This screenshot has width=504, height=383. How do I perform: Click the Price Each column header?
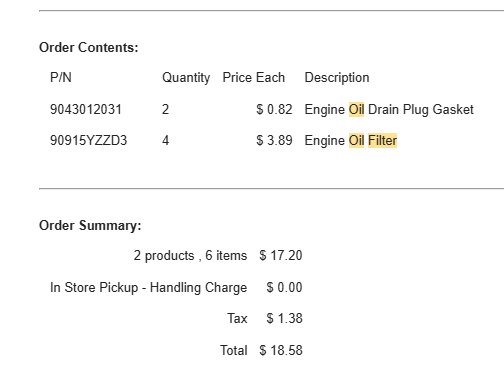[254, 77]
